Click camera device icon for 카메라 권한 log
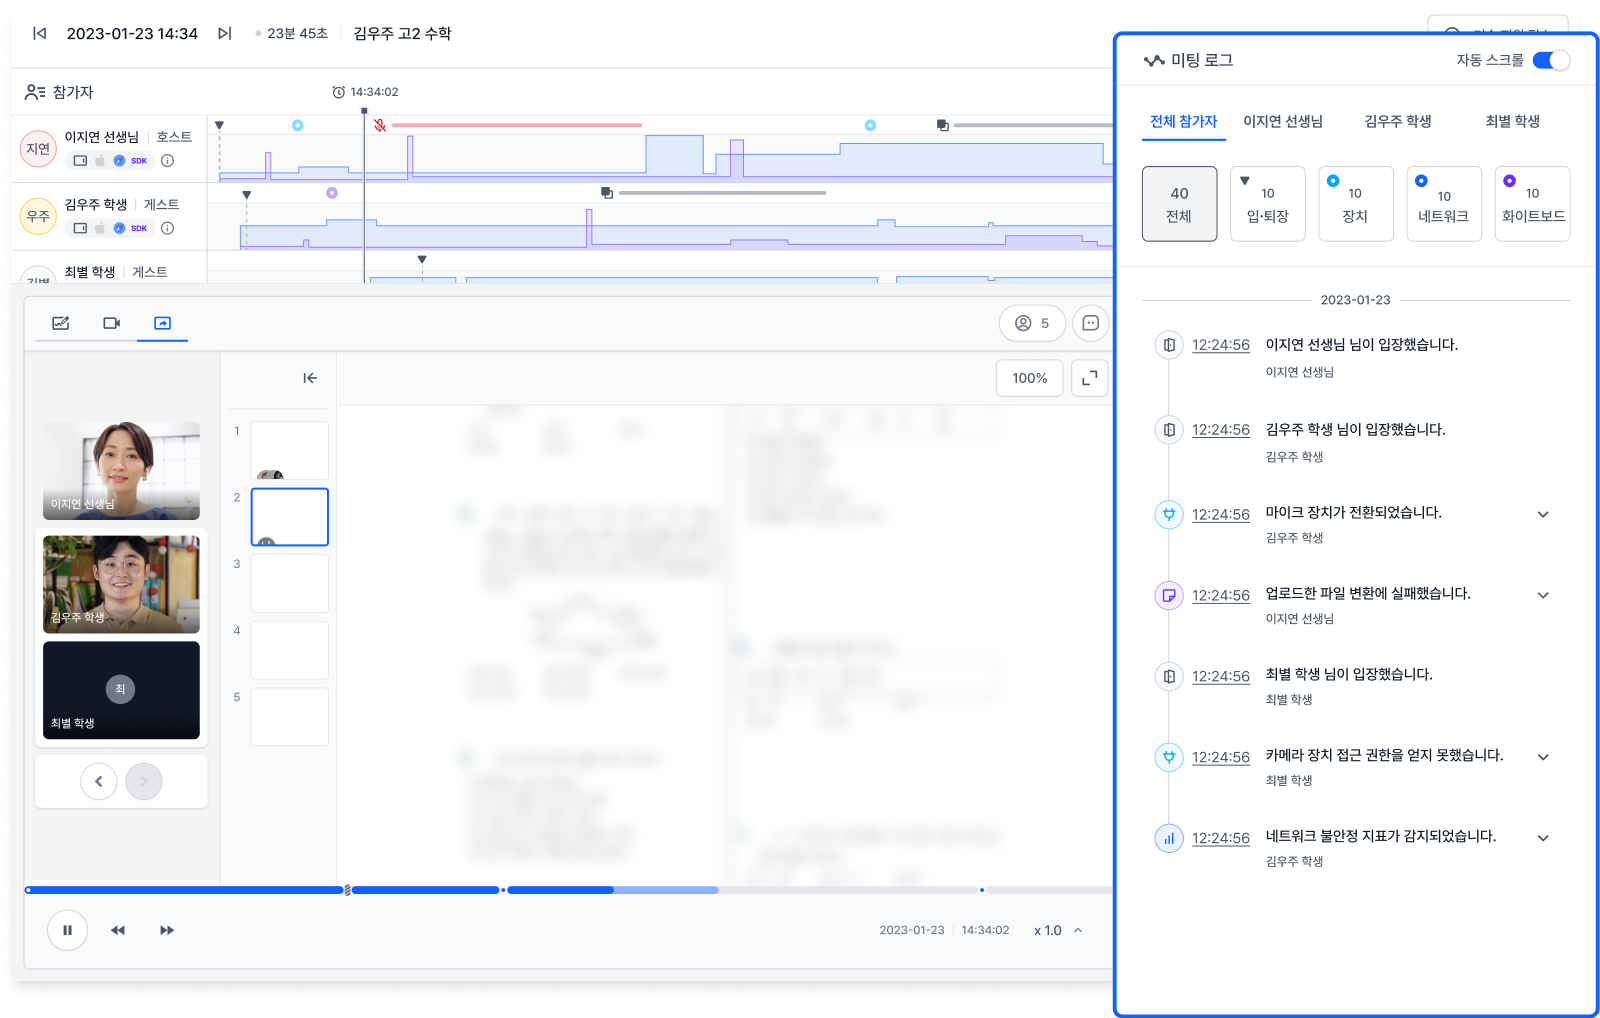 point(1168,757)
